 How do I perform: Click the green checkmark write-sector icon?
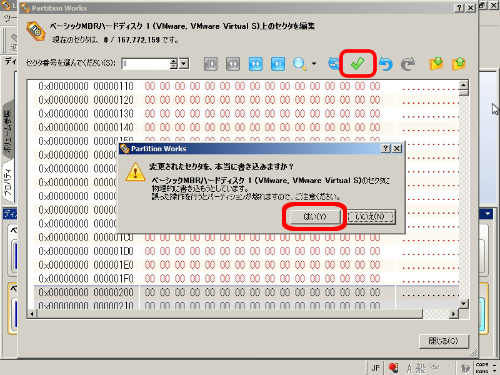tap(357, 63)
